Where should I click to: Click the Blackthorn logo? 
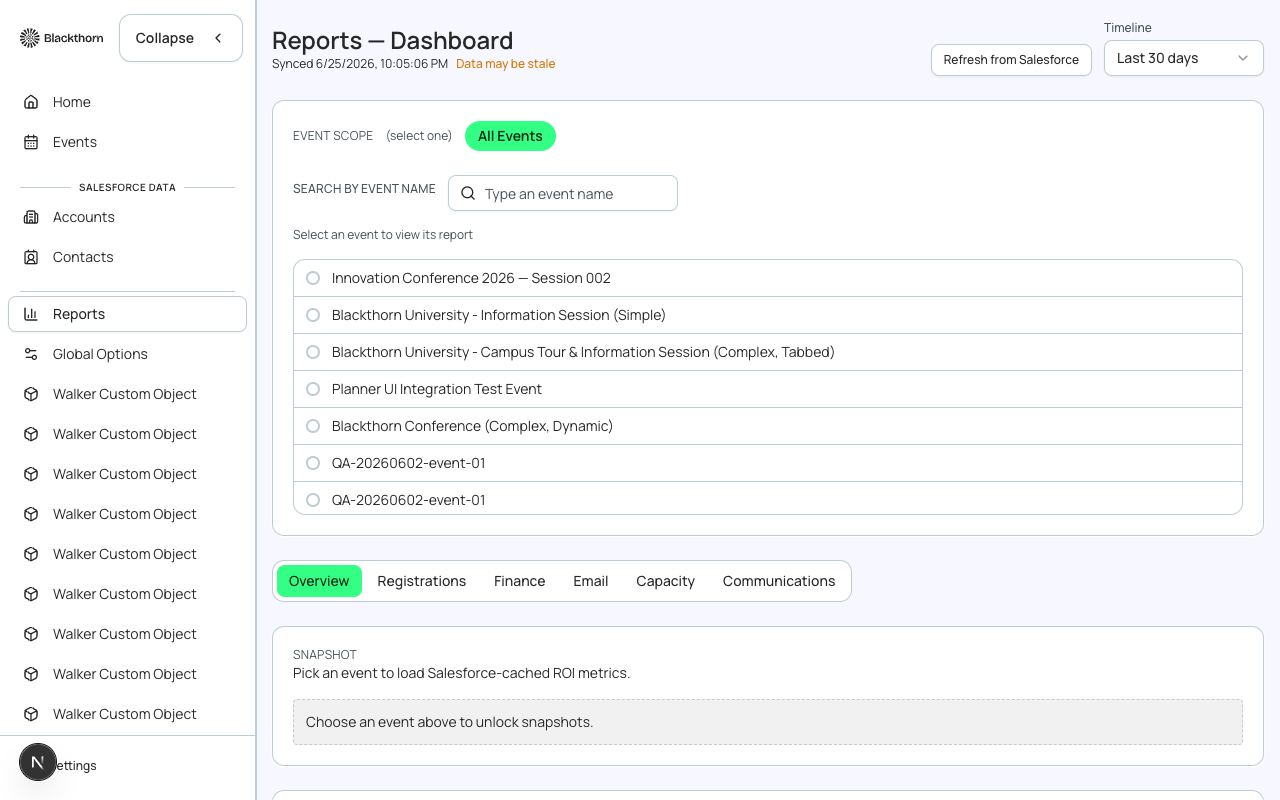(x=61, y=38)
